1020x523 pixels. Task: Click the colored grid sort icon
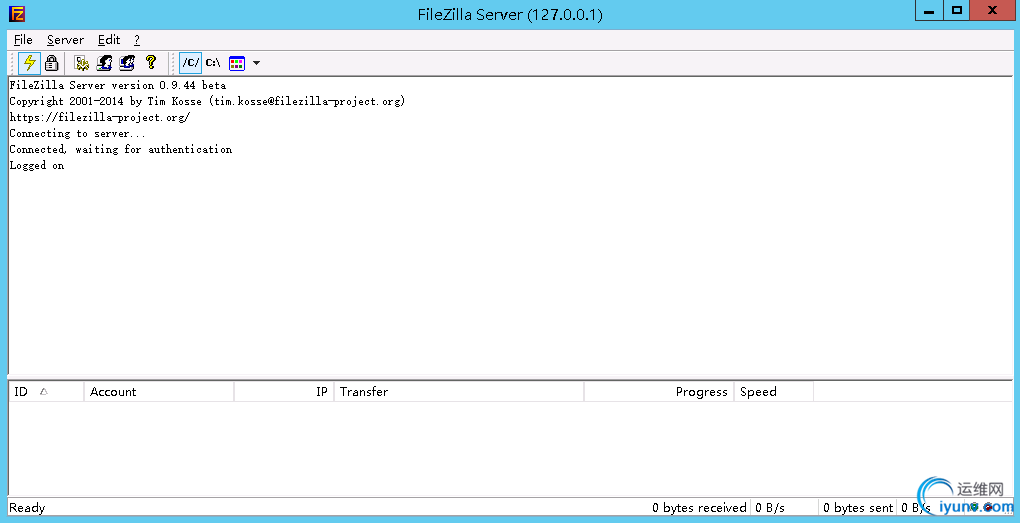[x=237, y=62]
